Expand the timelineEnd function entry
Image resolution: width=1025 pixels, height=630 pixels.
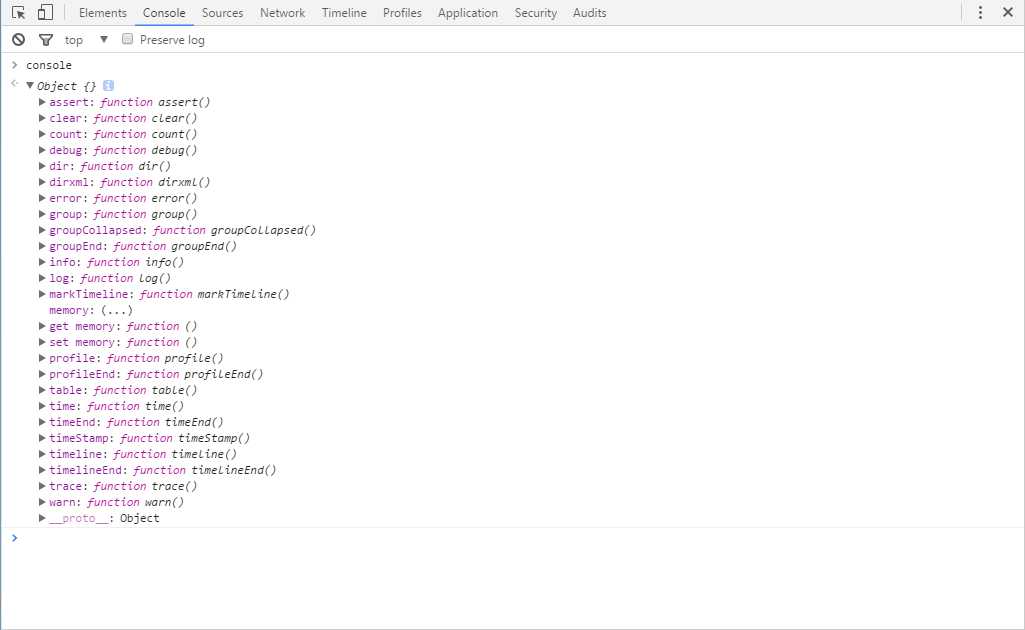42,470
